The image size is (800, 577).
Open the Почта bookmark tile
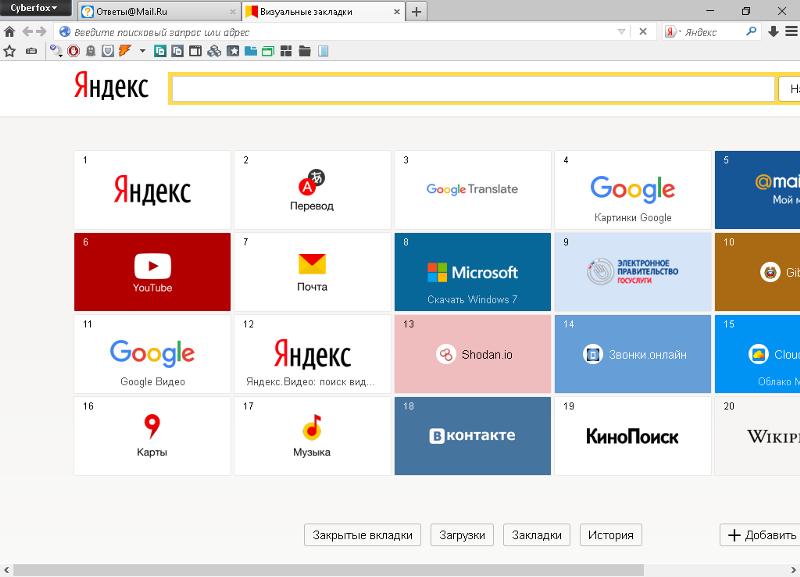point(312,272)
